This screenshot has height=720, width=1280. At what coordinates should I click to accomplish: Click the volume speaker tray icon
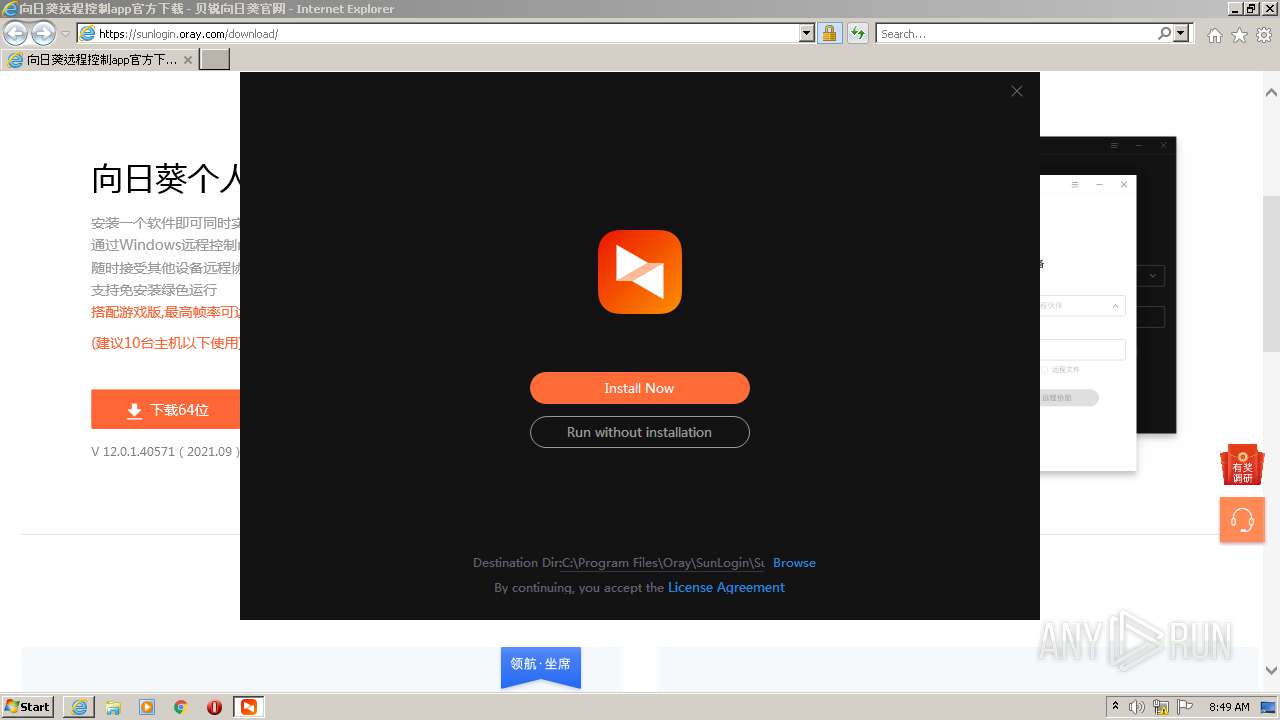click(1137, 707)
